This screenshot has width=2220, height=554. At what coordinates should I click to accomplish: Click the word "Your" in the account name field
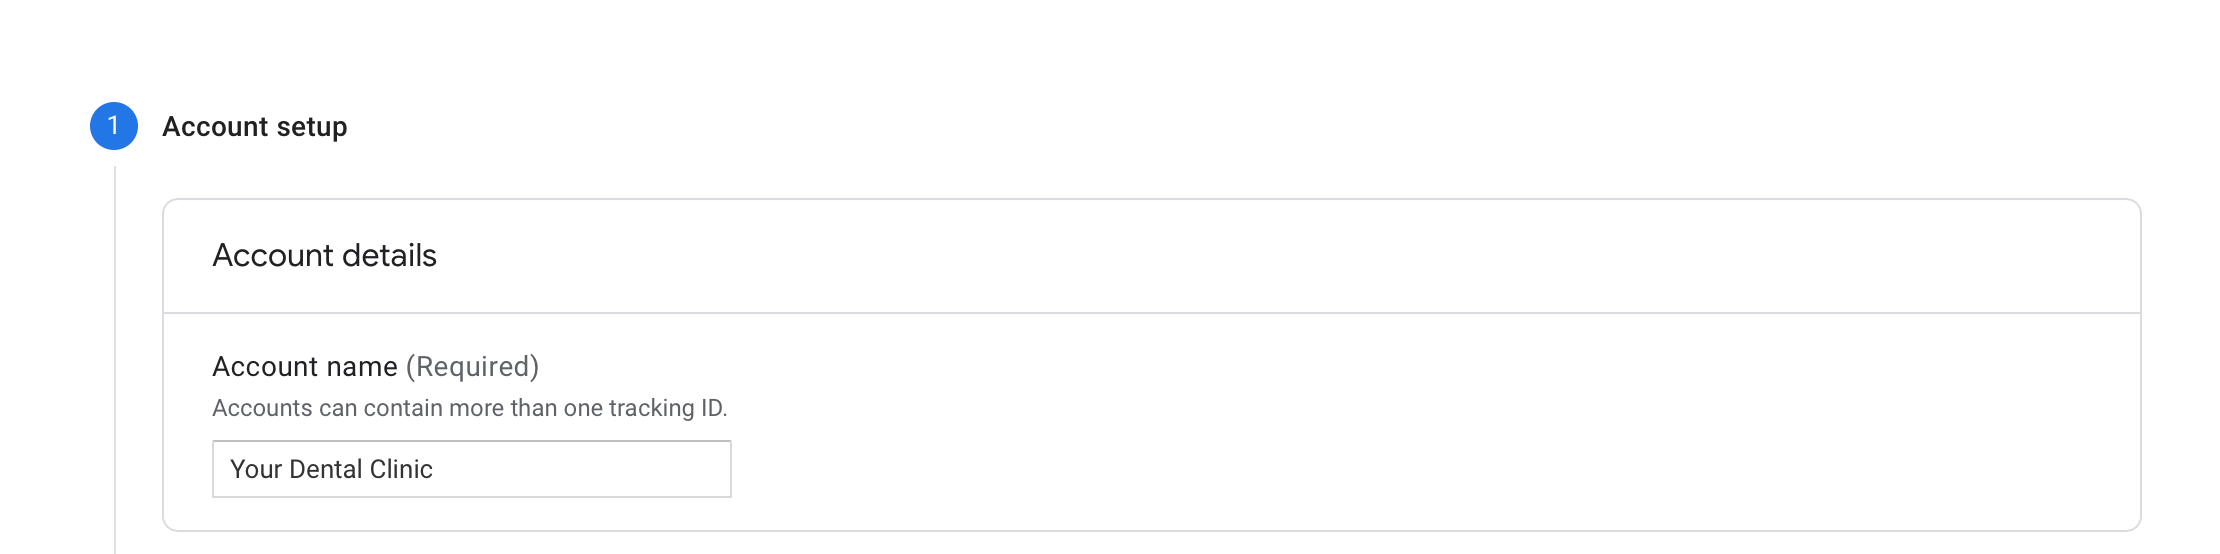click(256, 469)
